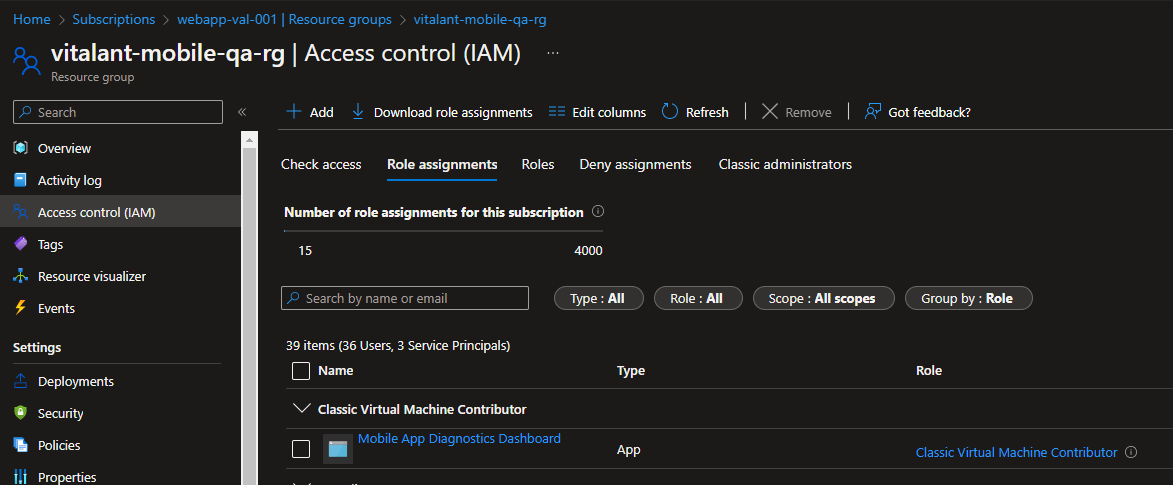Screen dimensions: 1173x485
Task: Focus the sidebar Search box
Action: (117, 112)
